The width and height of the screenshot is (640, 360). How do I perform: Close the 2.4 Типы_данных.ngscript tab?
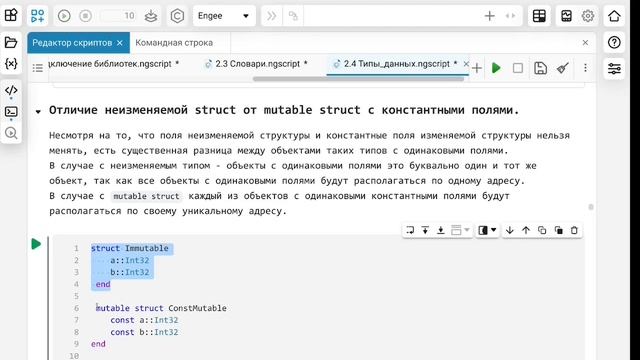(466, 64)
